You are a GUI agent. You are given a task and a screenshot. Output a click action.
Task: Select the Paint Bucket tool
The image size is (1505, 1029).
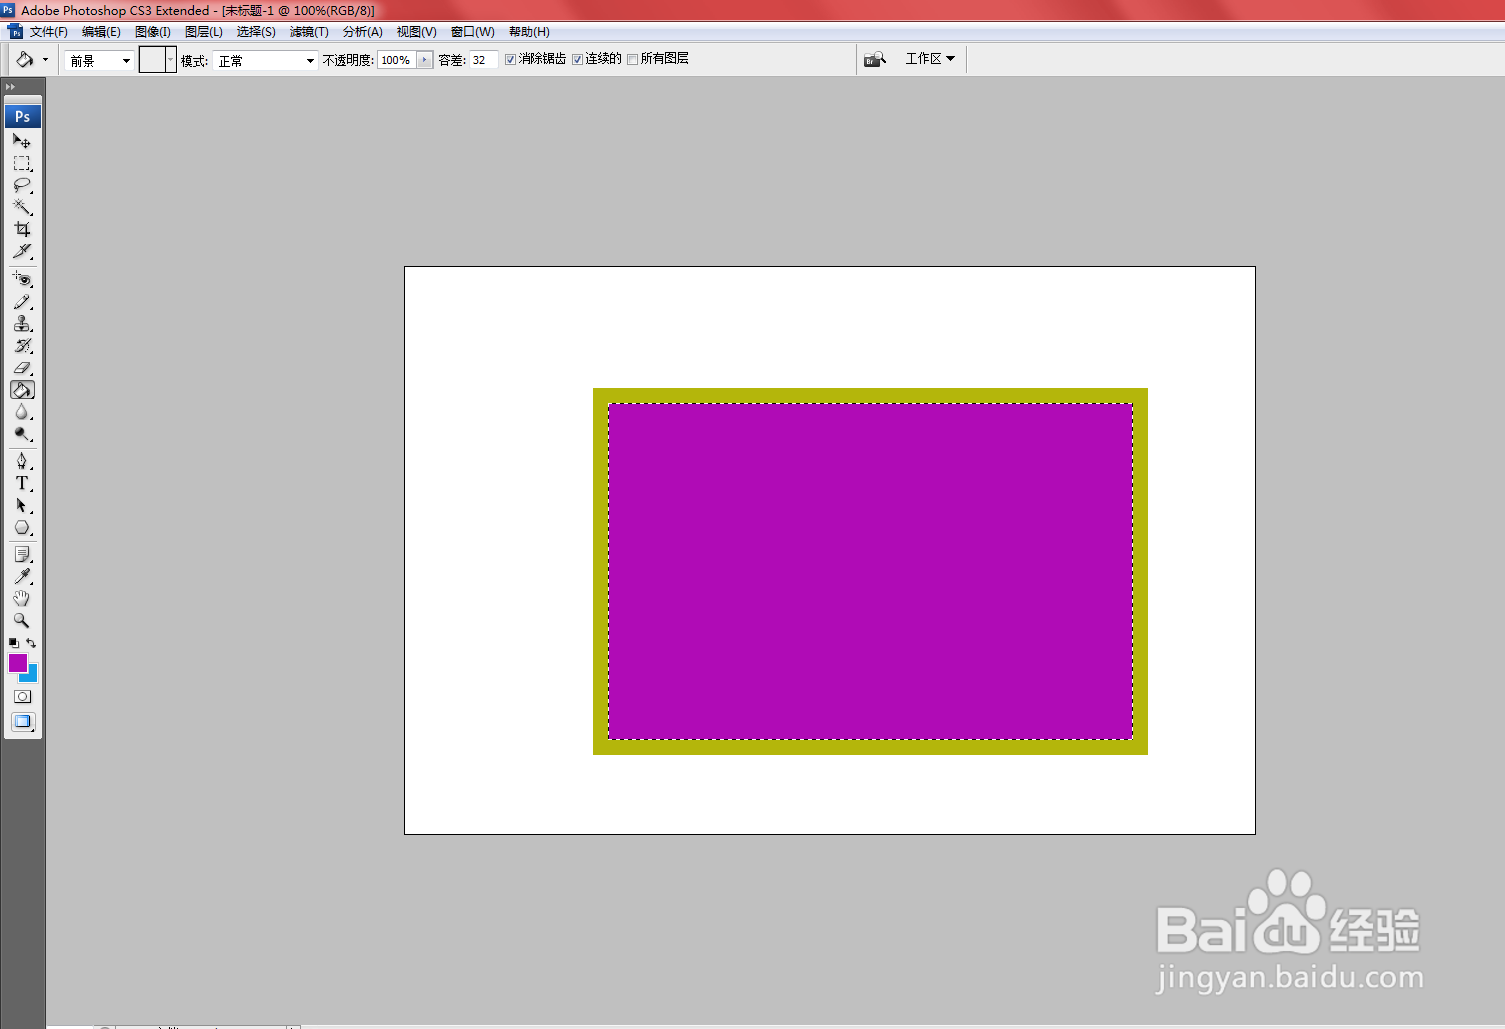click(x=22, y=390)
